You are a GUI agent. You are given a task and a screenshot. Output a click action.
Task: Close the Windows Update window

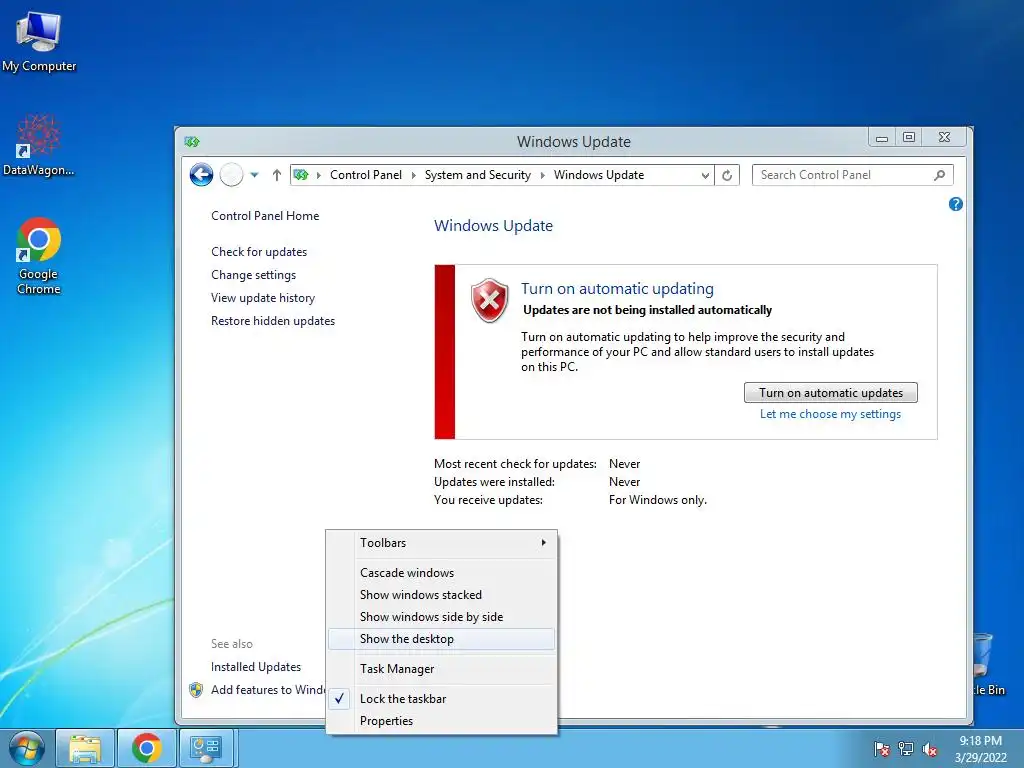[944, 137]
